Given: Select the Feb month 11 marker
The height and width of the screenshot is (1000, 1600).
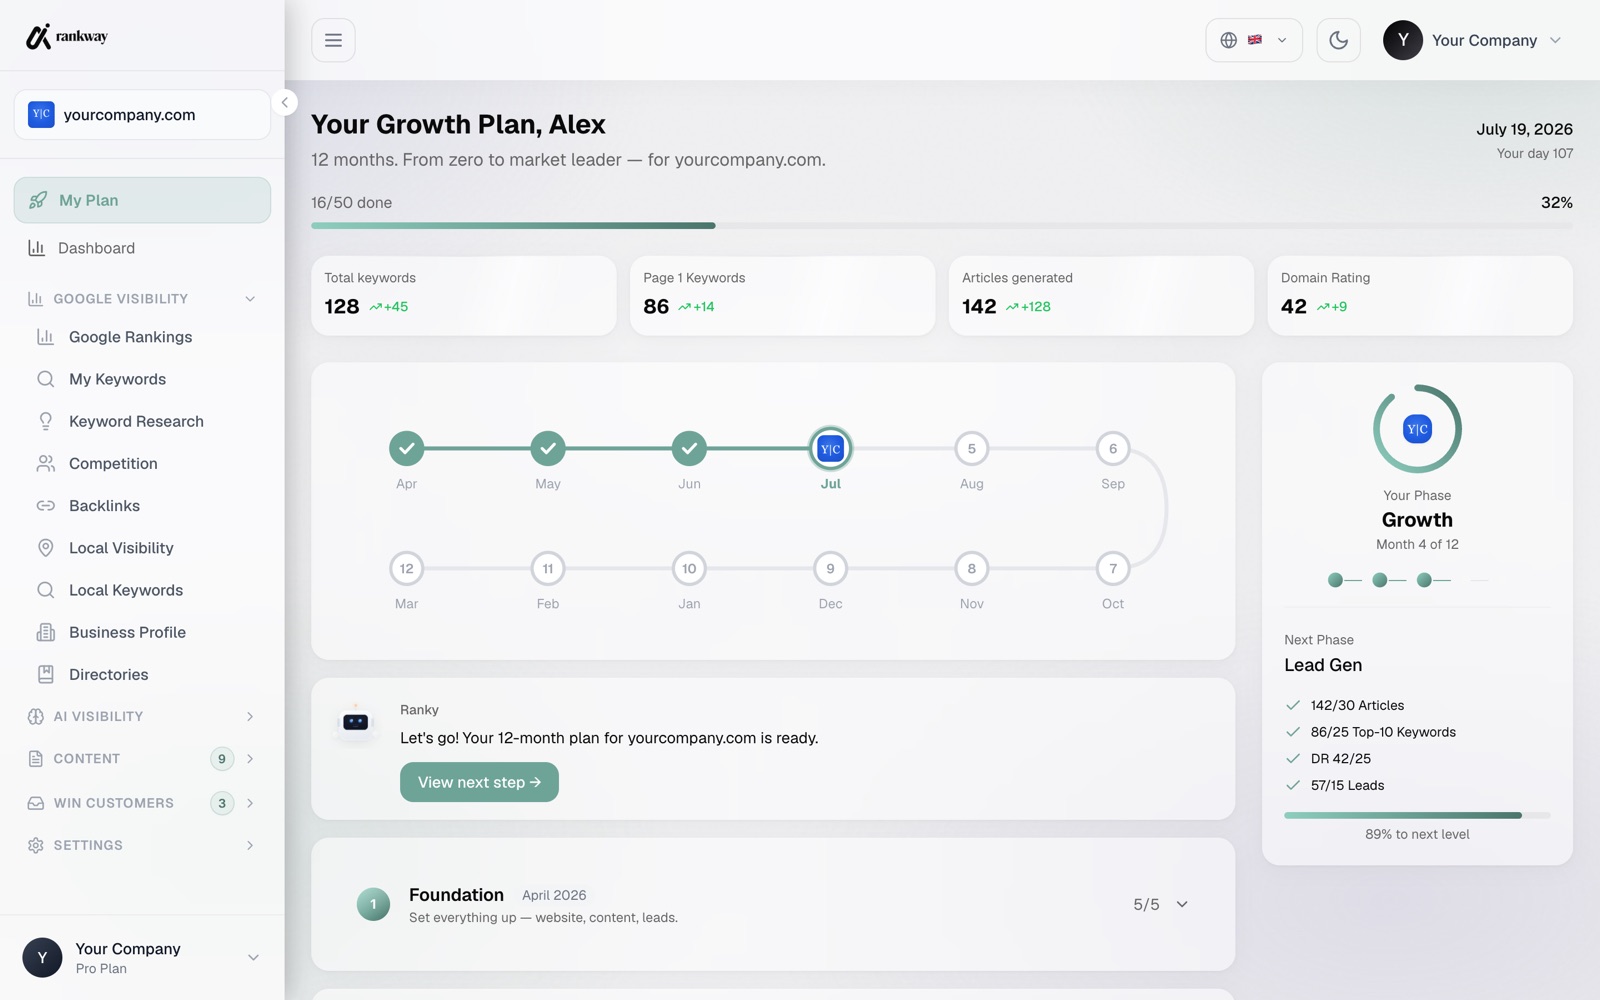Looking at the screenshot, I should pos(548,568).
